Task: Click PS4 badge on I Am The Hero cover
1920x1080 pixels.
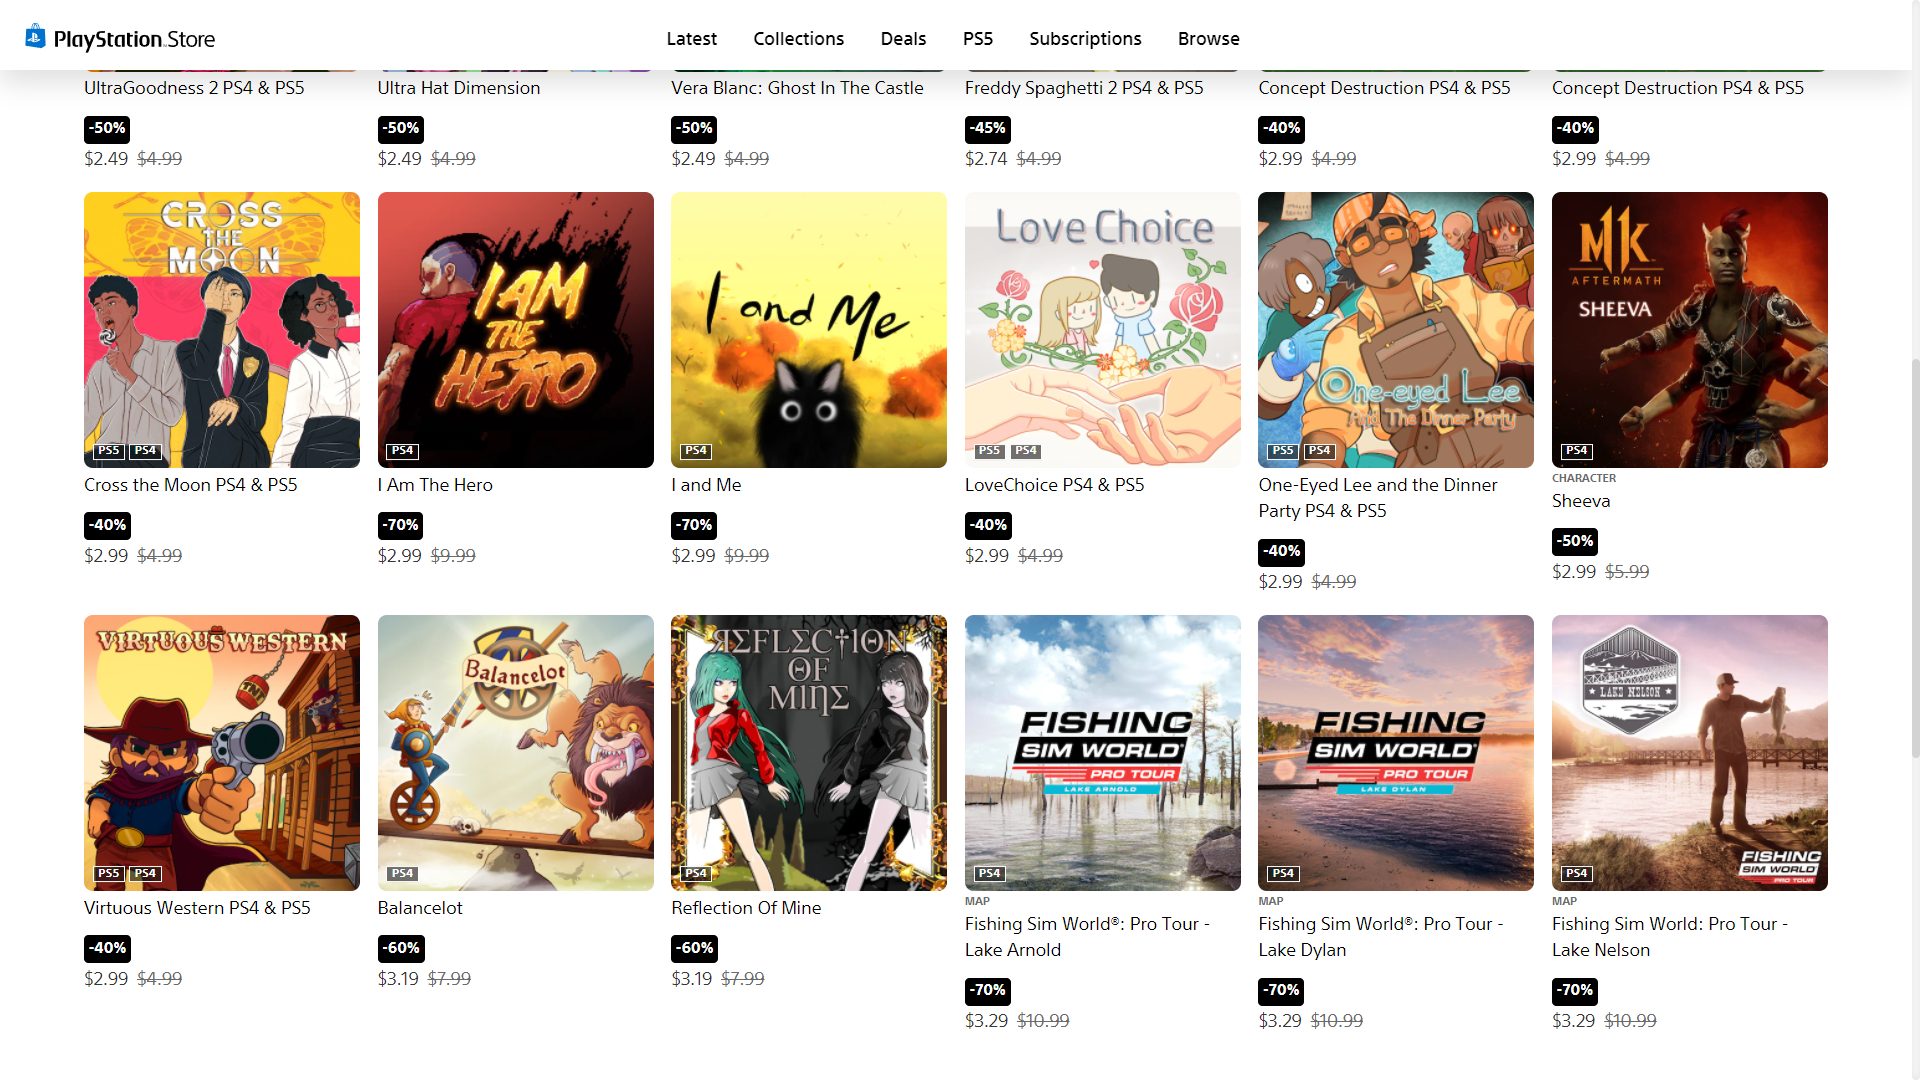Action: pos(402,451)
